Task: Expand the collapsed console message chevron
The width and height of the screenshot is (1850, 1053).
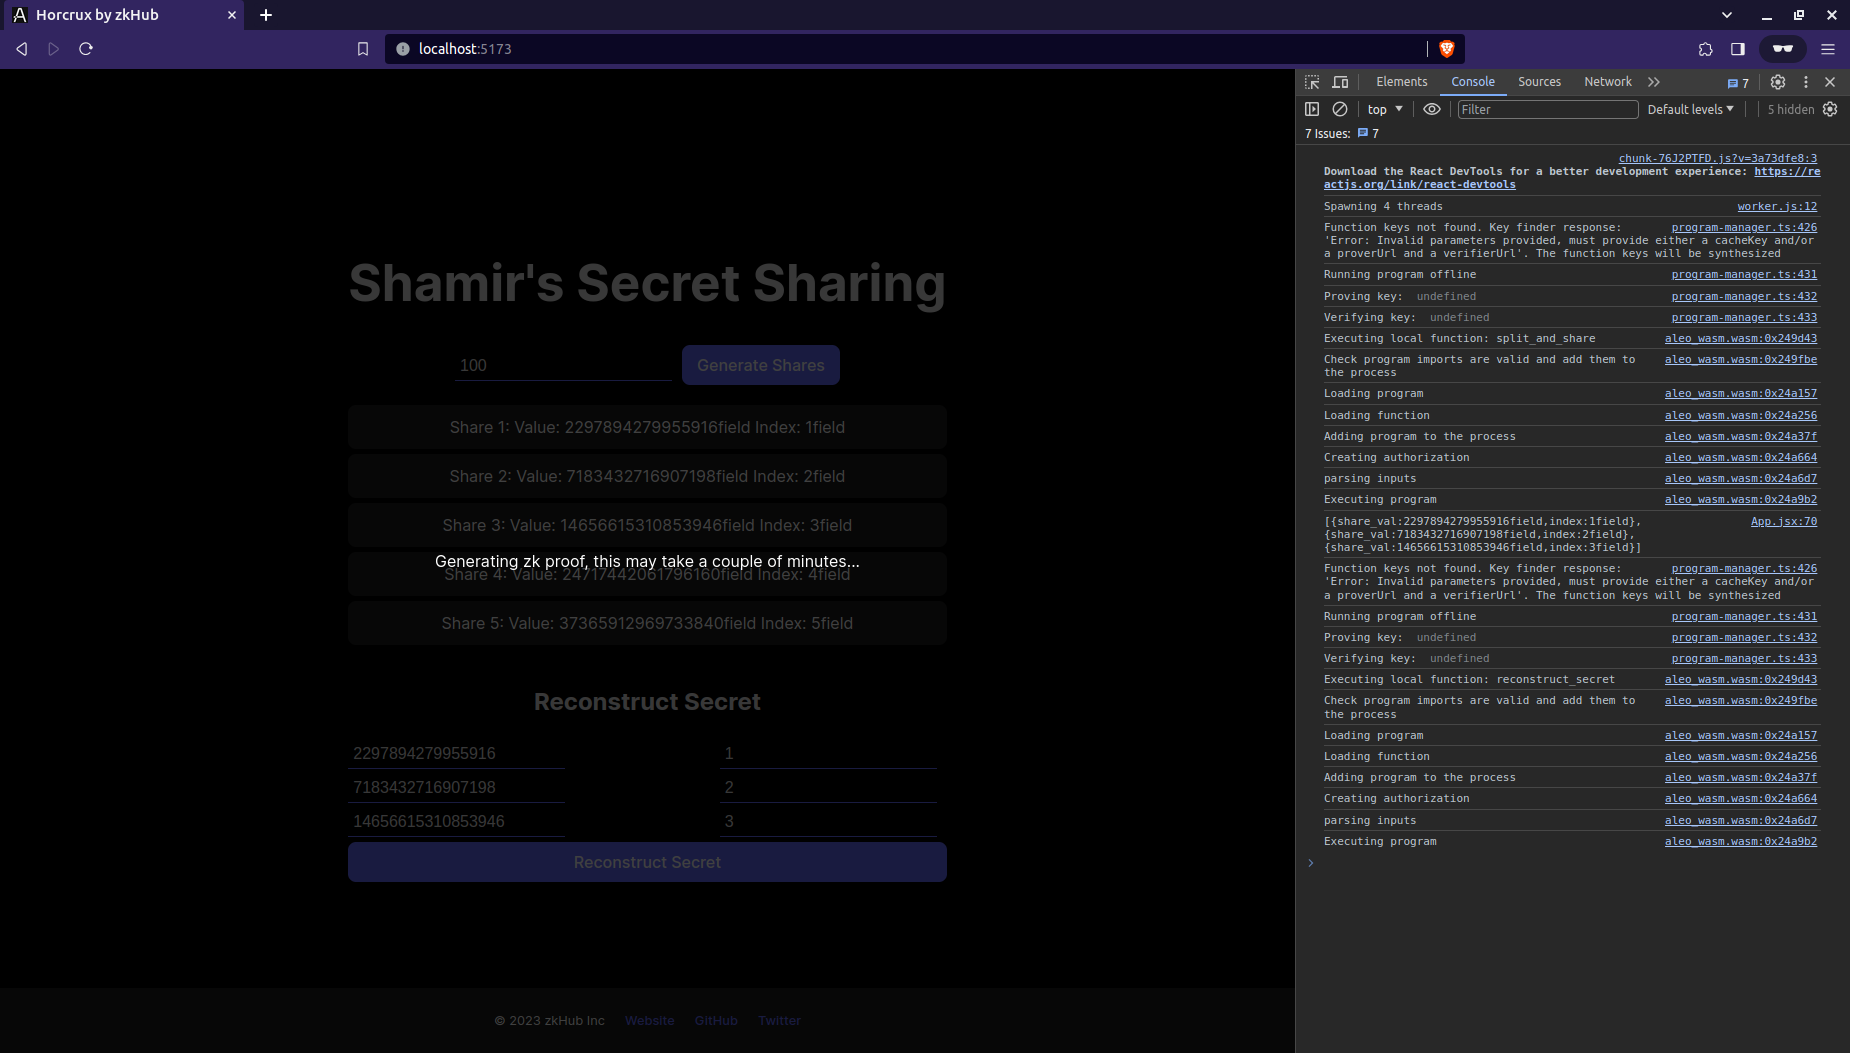Action: (x=1311, y=862)
